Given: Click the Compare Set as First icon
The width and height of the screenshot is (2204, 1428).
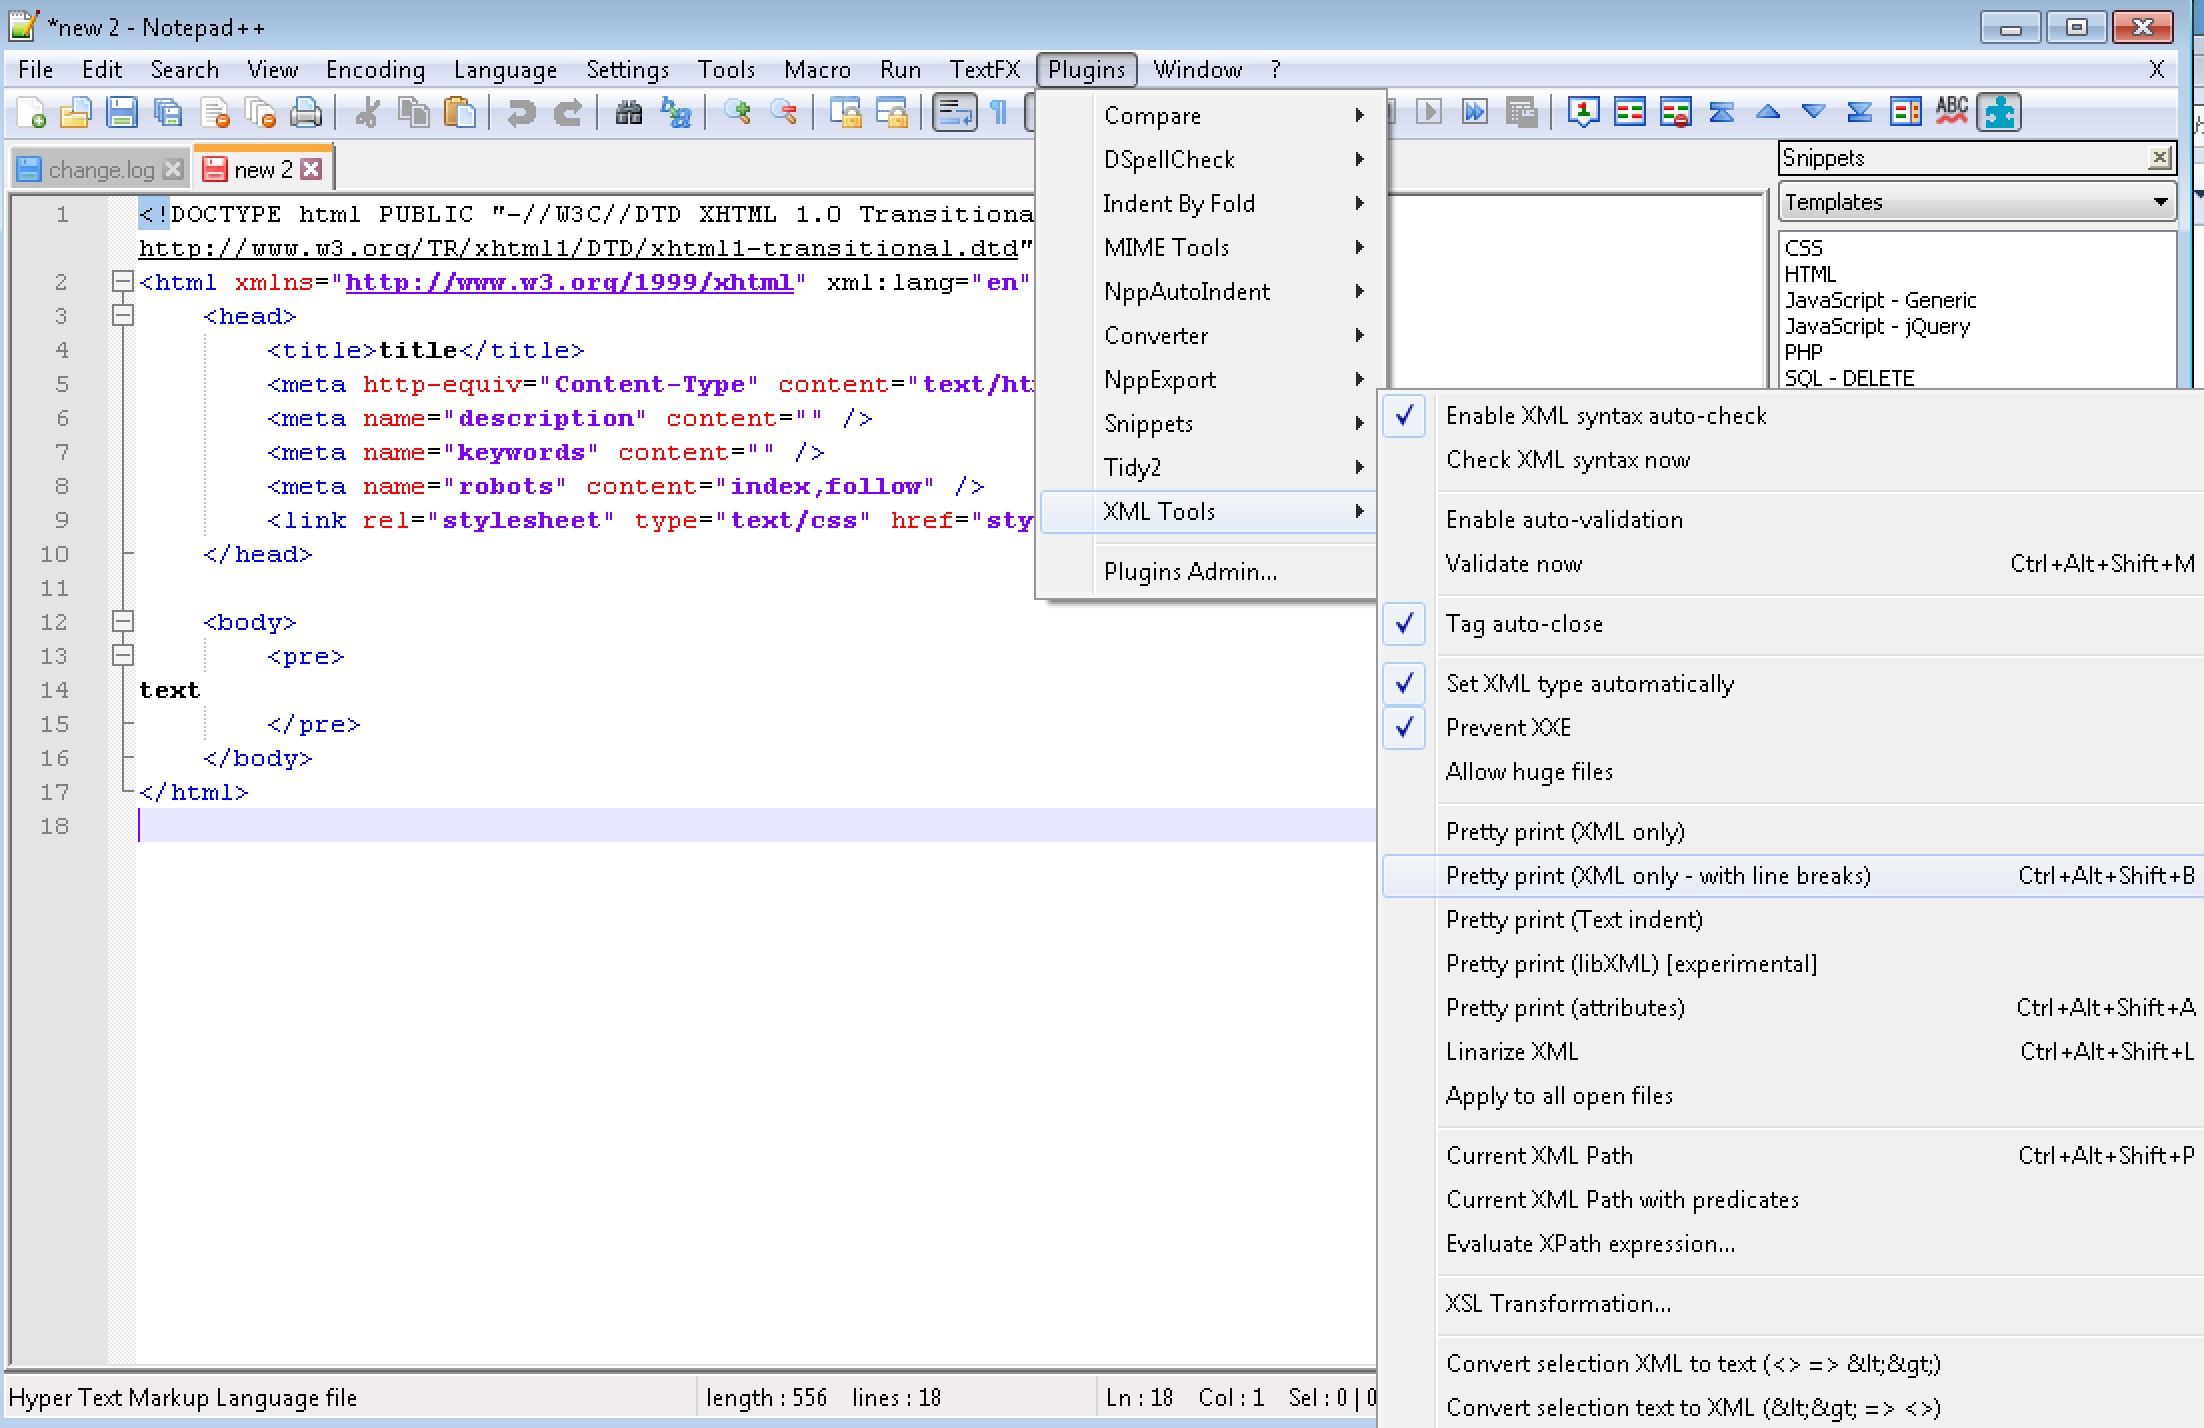Looking at the screenshot, I should pos(1583,112).
